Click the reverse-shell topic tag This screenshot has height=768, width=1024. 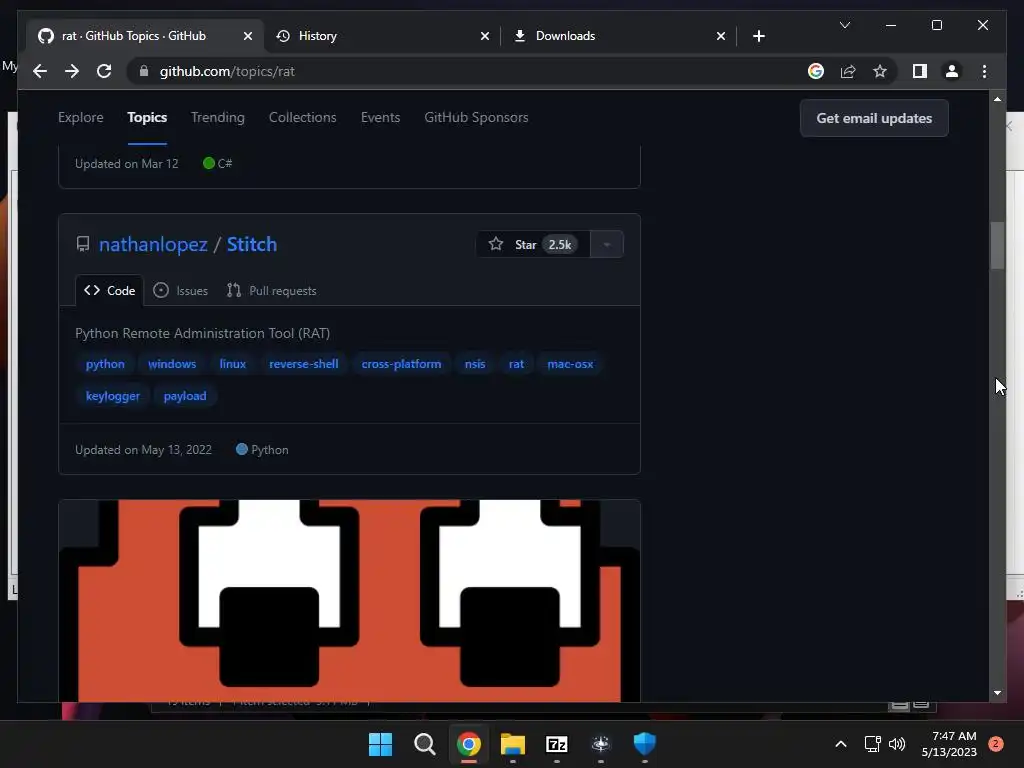(x=304, y=364)
